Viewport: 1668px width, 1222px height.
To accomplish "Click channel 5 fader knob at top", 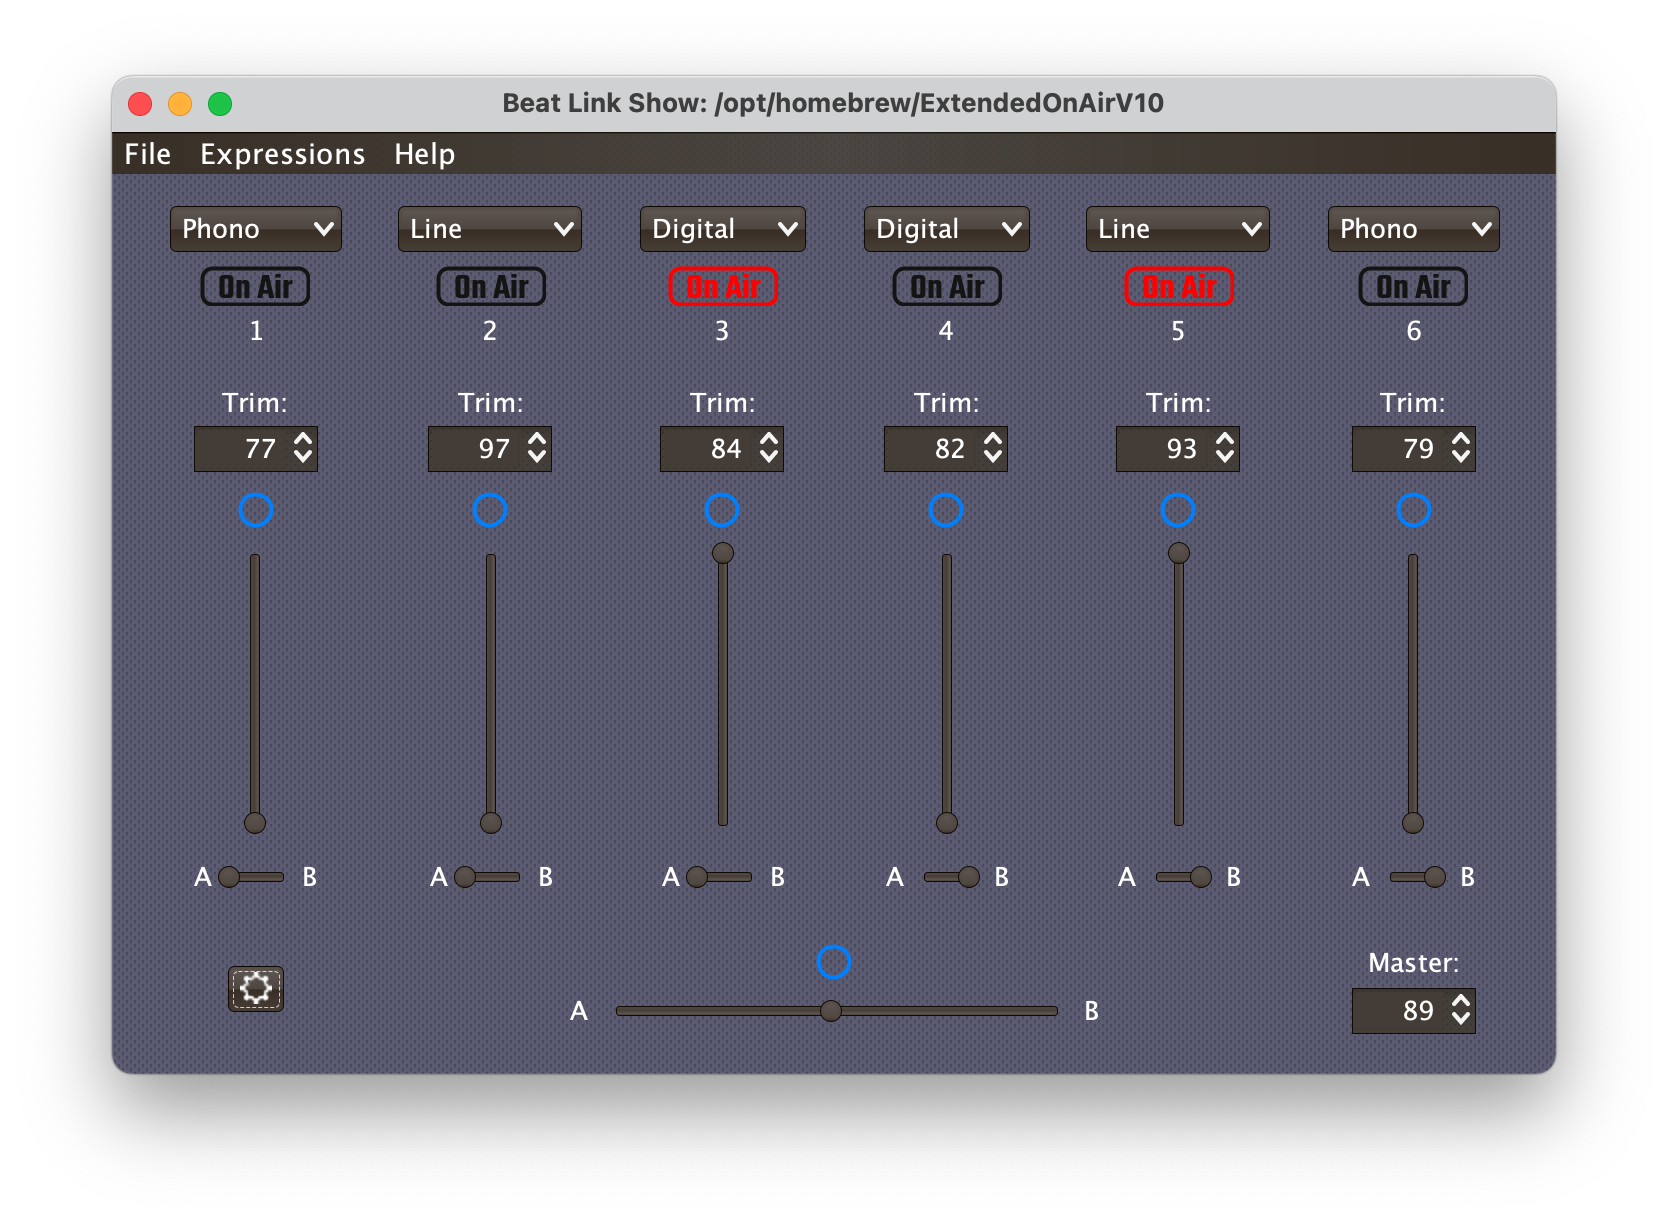I will pyautogui.click(x=1179, y=553).
